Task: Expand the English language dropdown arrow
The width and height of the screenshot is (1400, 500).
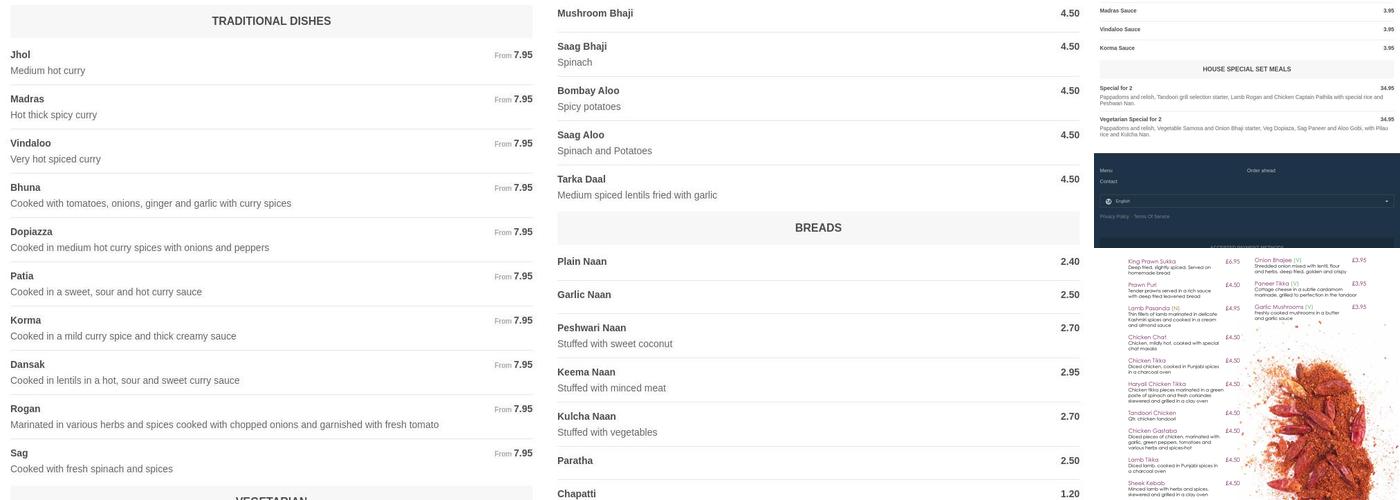Action: point(1386,201)
